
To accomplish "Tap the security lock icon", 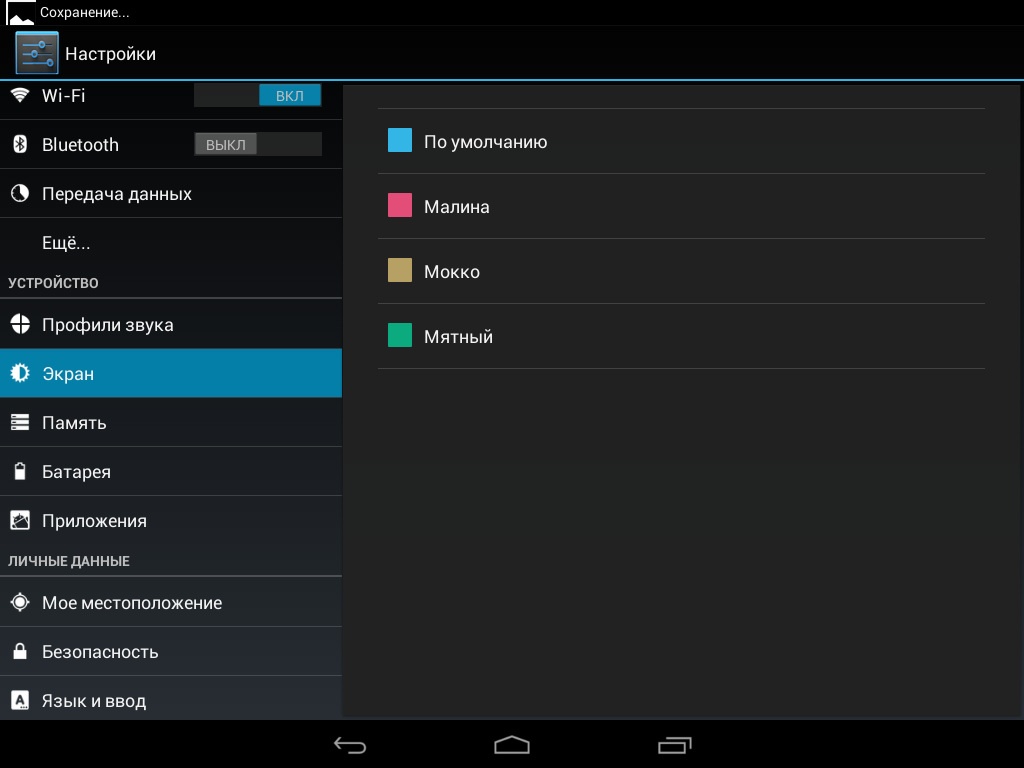I will [x=19, y=651].
